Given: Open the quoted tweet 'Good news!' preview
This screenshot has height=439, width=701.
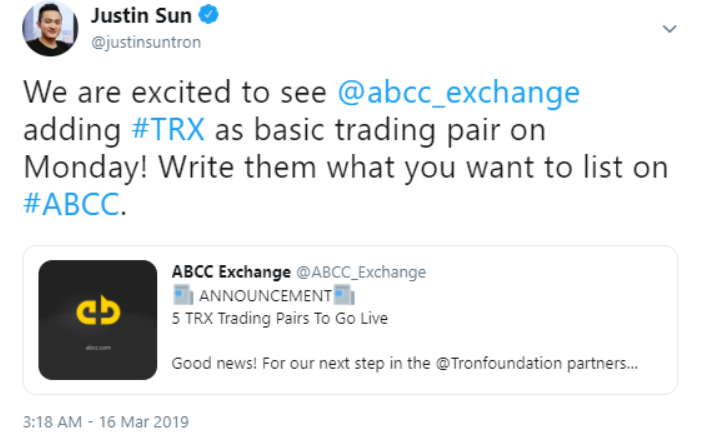Looking at the screenshot, I should point(405,363).
